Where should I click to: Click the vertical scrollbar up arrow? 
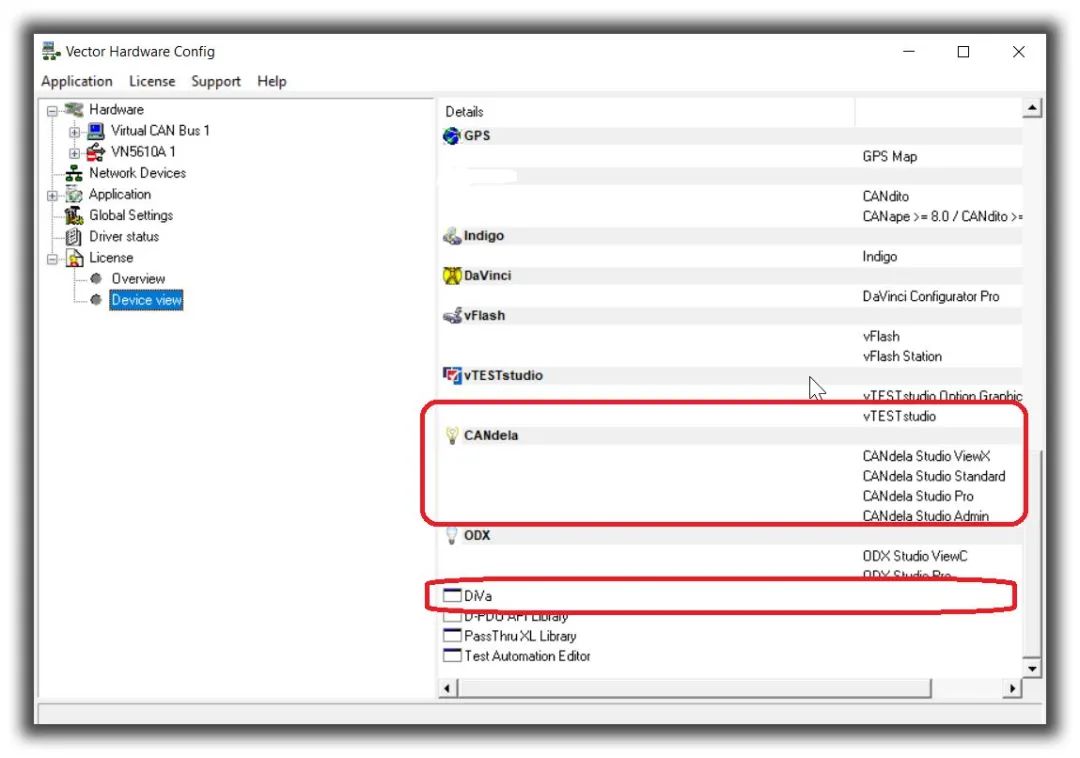pyautogui.click(x=1031, y=108)
